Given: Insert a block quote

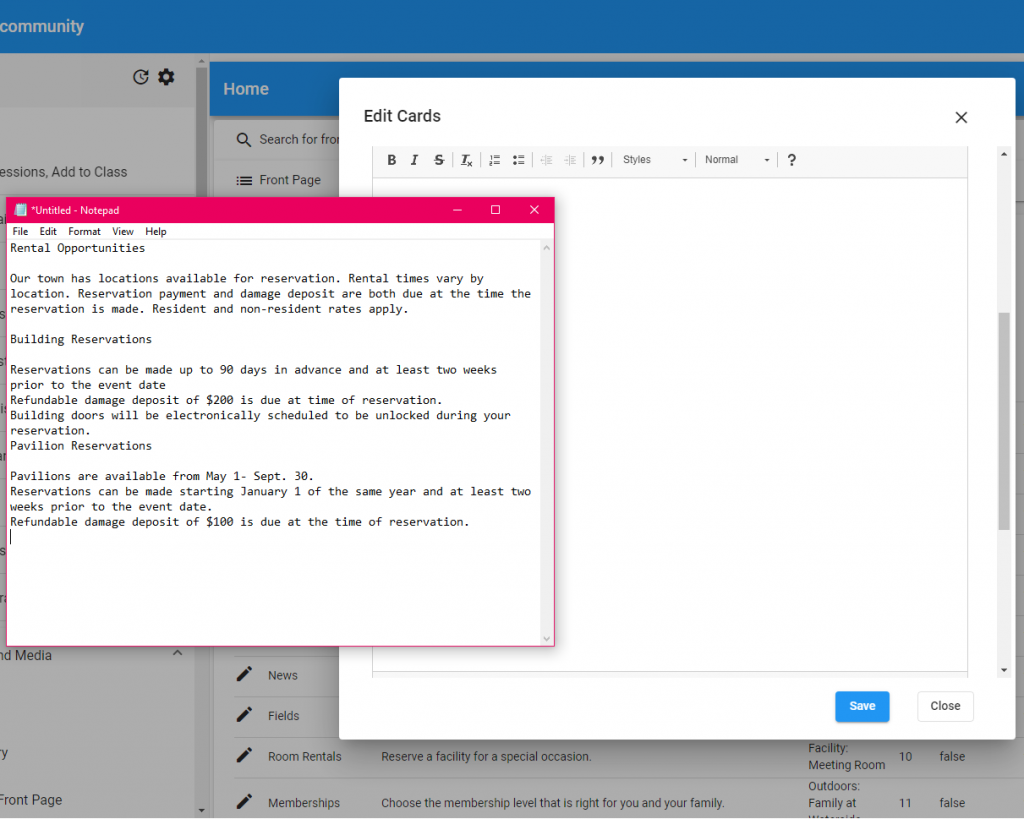Looking at the screenshot, I should click(597, 160).
